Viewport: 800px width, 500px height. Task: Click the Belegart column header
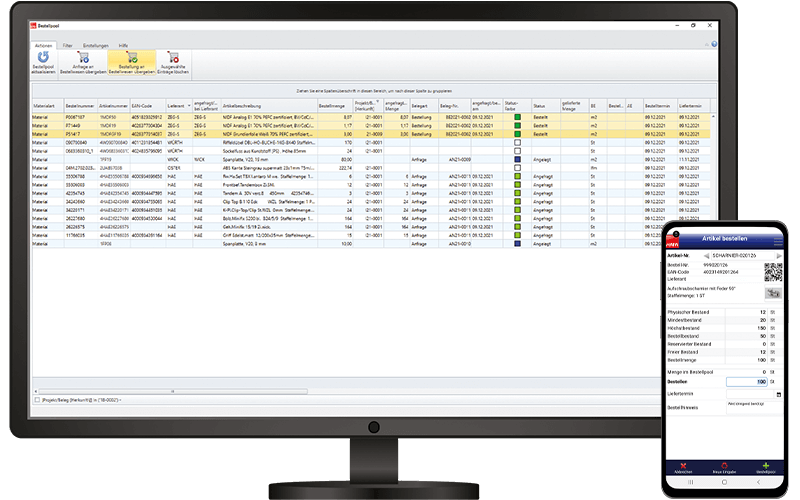[x=424, y=106]
